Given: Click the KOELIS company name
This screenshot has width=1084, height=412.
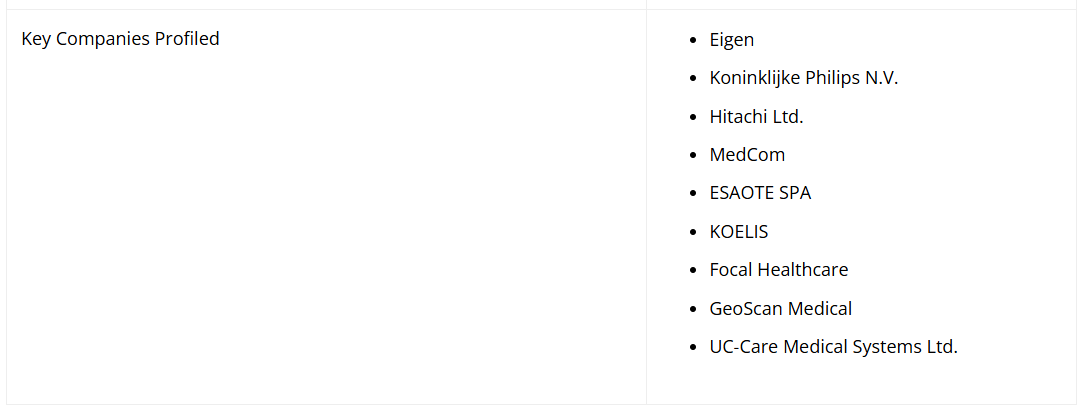Looking at the screenshot, I should point(739,231).
